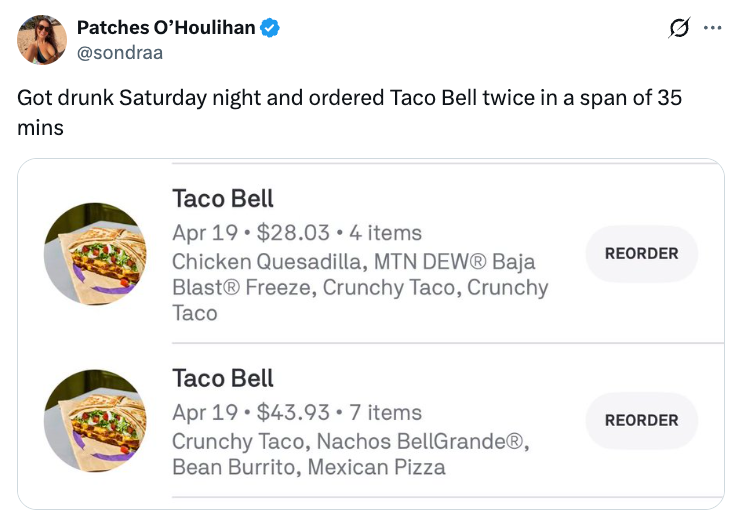Open the Taco Bell title of the $43.93 order
The width and height of the screenshot is (742, 528).
pos(223,378)
